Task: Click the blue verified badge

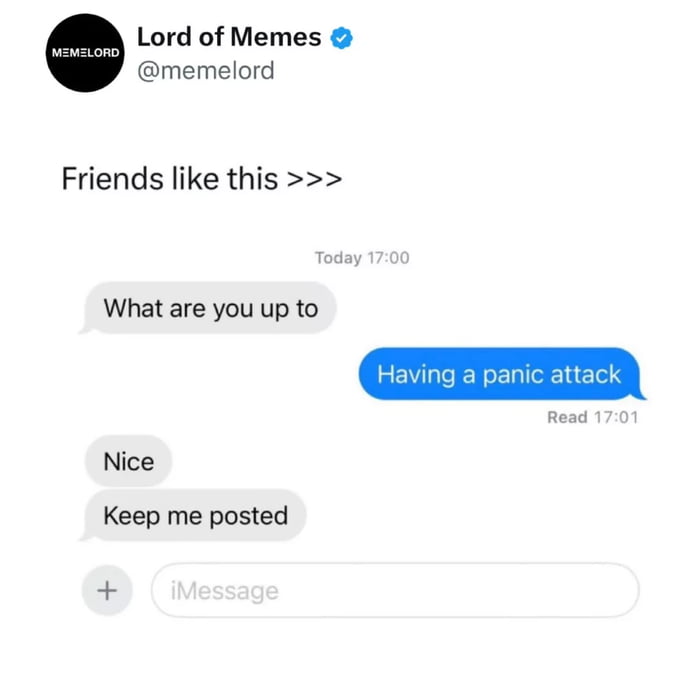Action: [342, 38]
